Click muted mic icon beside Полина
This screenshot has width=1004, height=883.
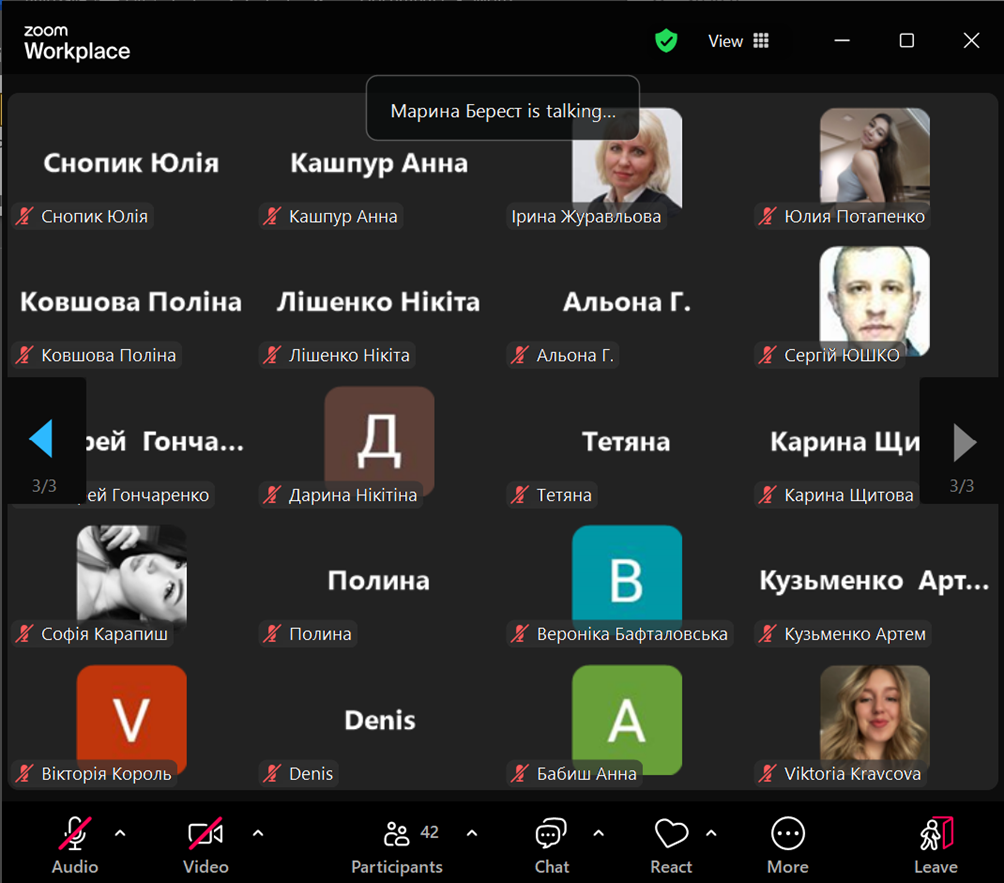pyautogui.click(x=272, y=634)
